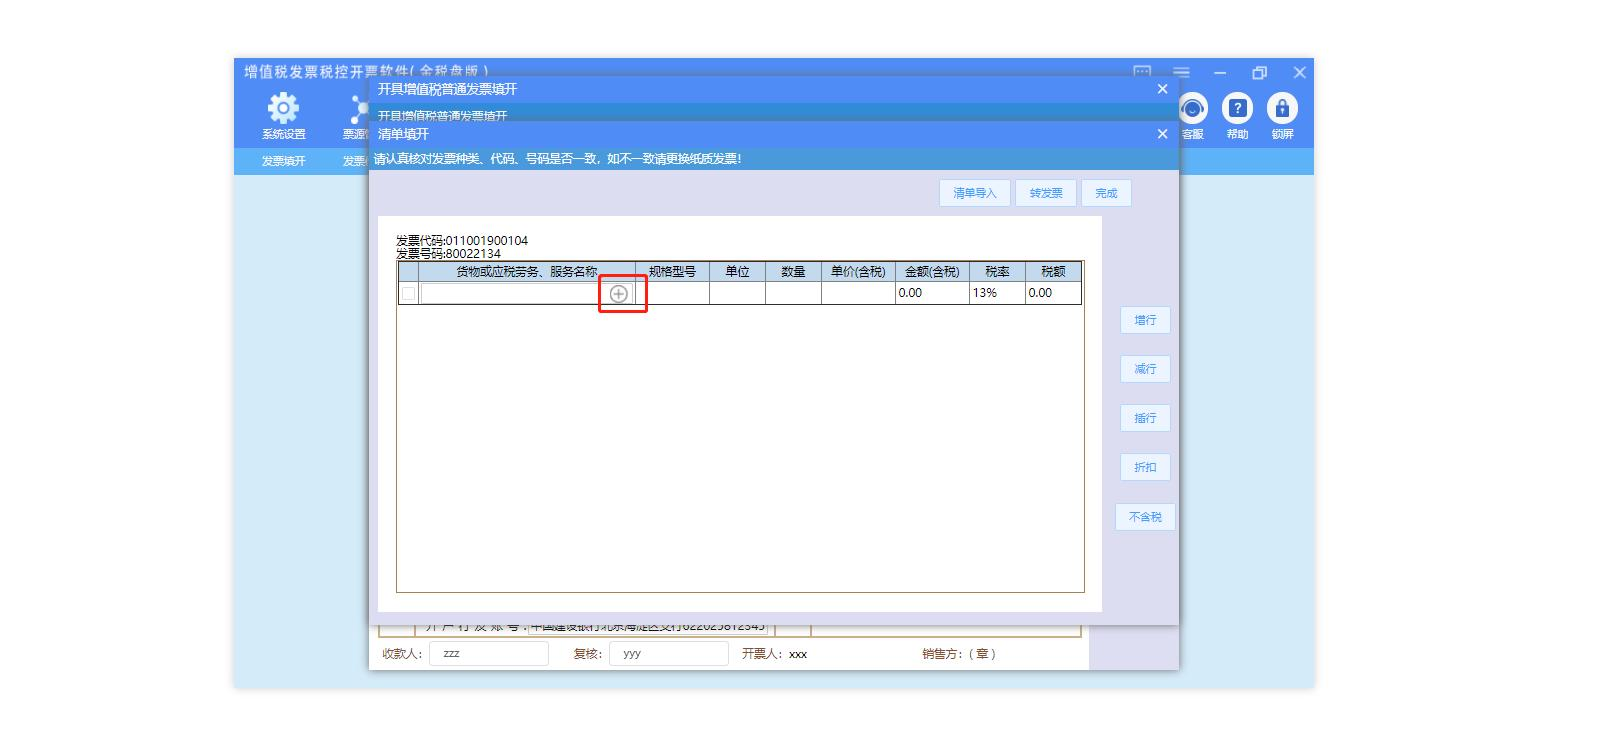
Task: Click the 税率 cell showing 13%
Action: click(x=996, y=293)
